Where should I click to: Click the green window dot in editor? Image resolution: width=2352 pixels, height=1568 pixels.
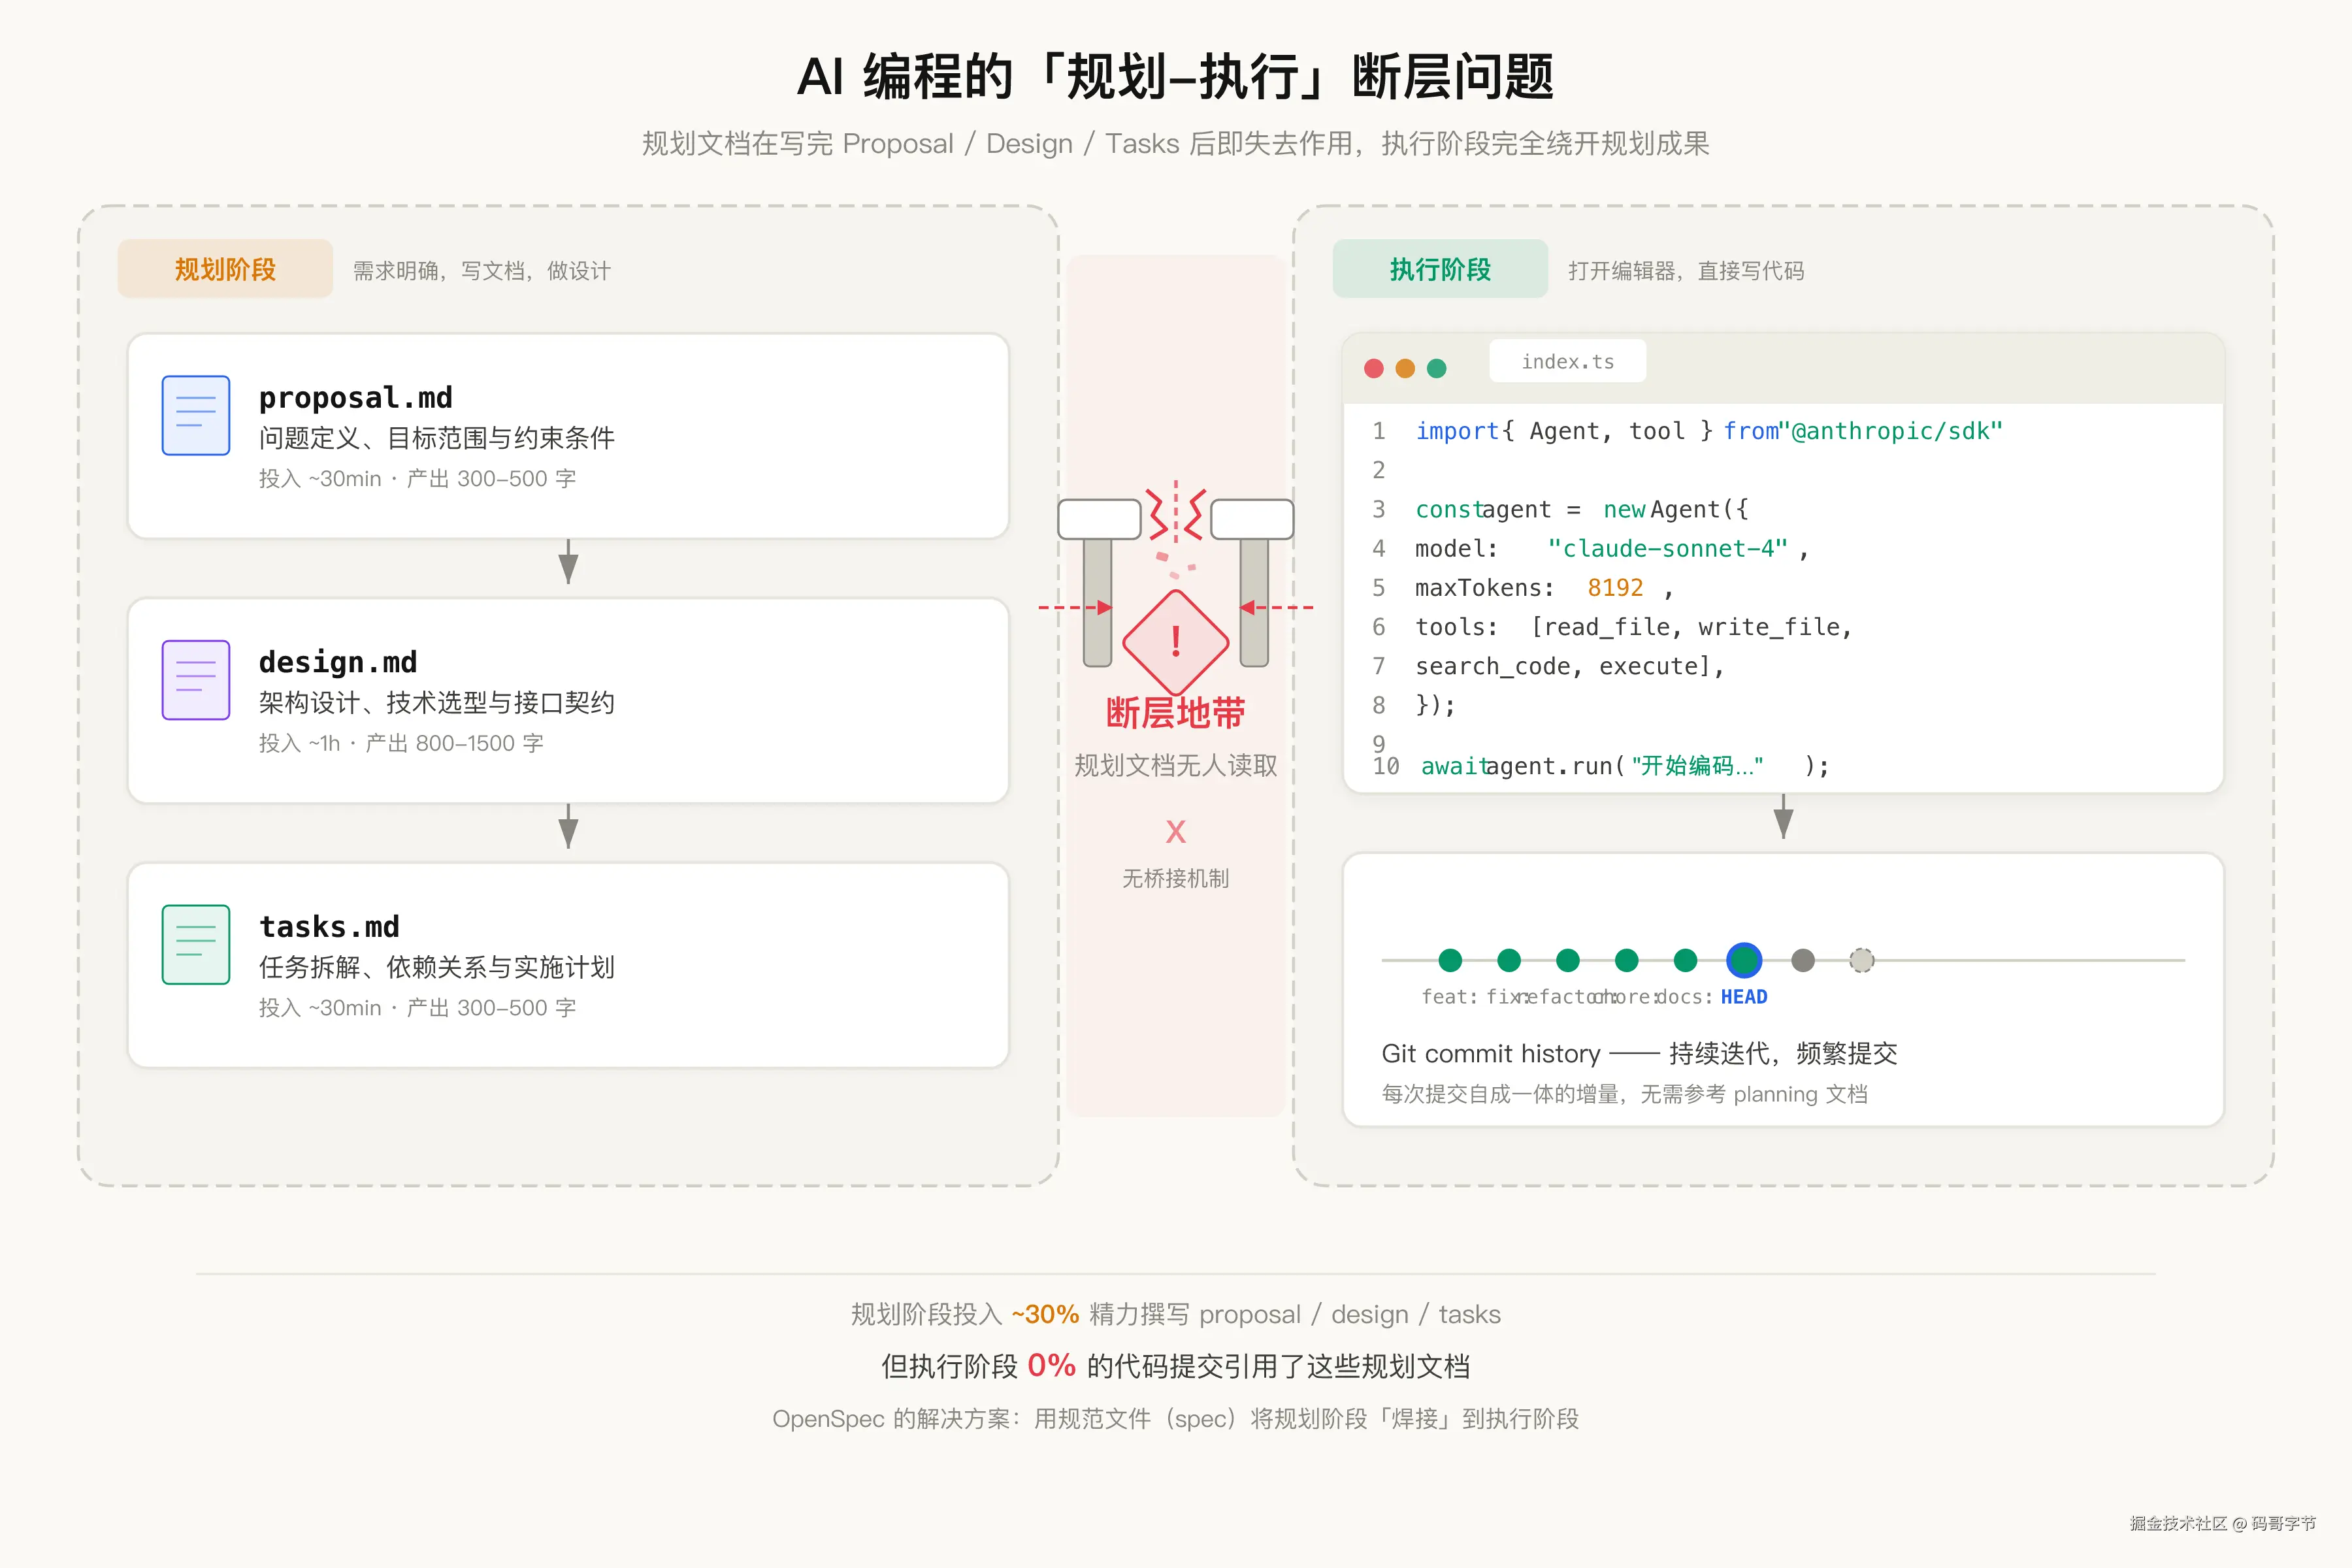click(x=1437, y=368)
